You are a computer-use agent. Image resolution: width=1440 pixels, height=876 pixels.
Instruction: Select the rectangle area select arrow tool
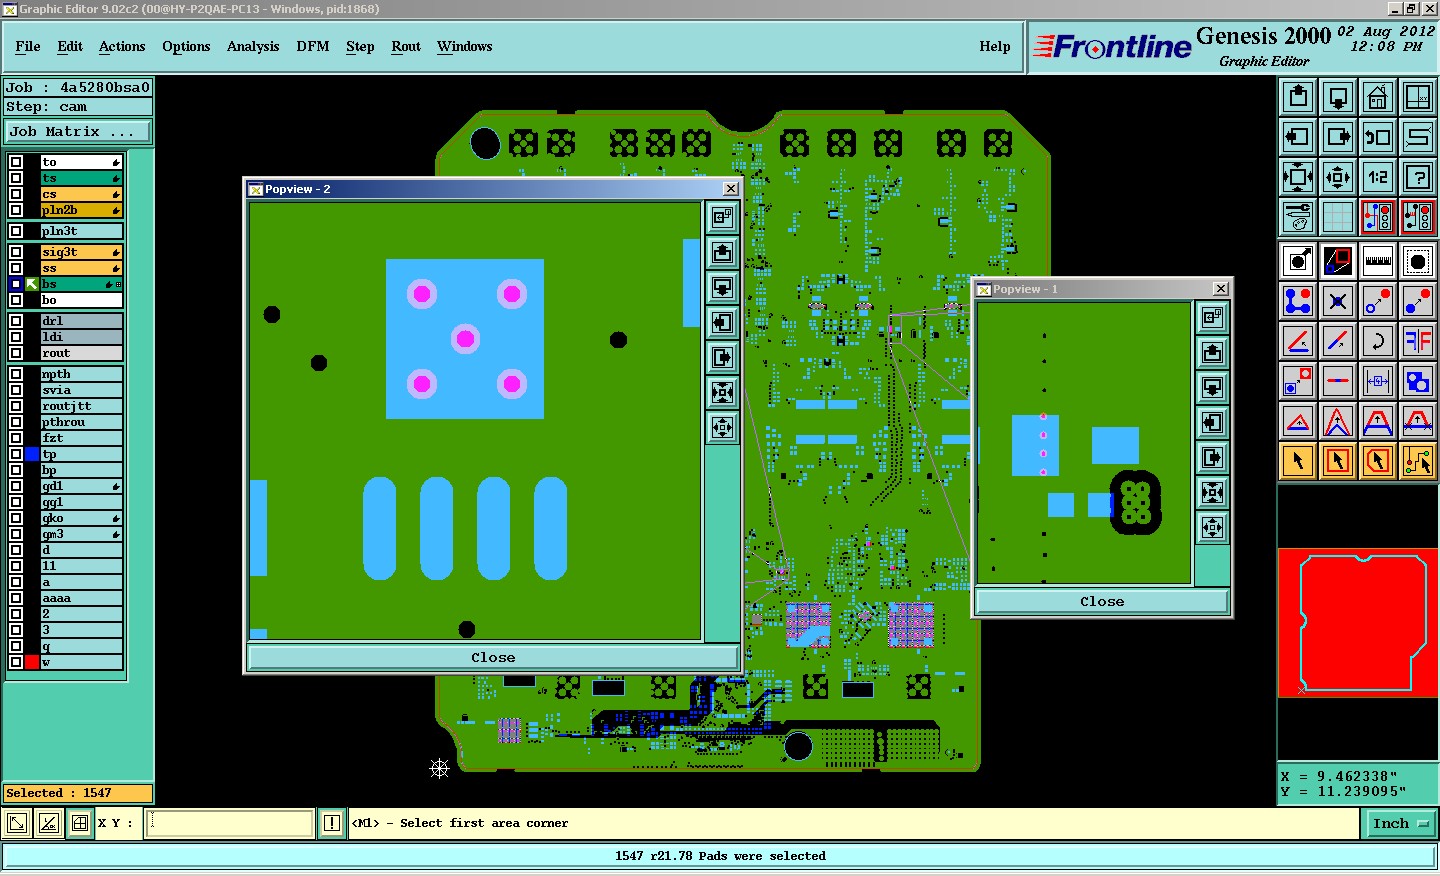(1338, 461)
